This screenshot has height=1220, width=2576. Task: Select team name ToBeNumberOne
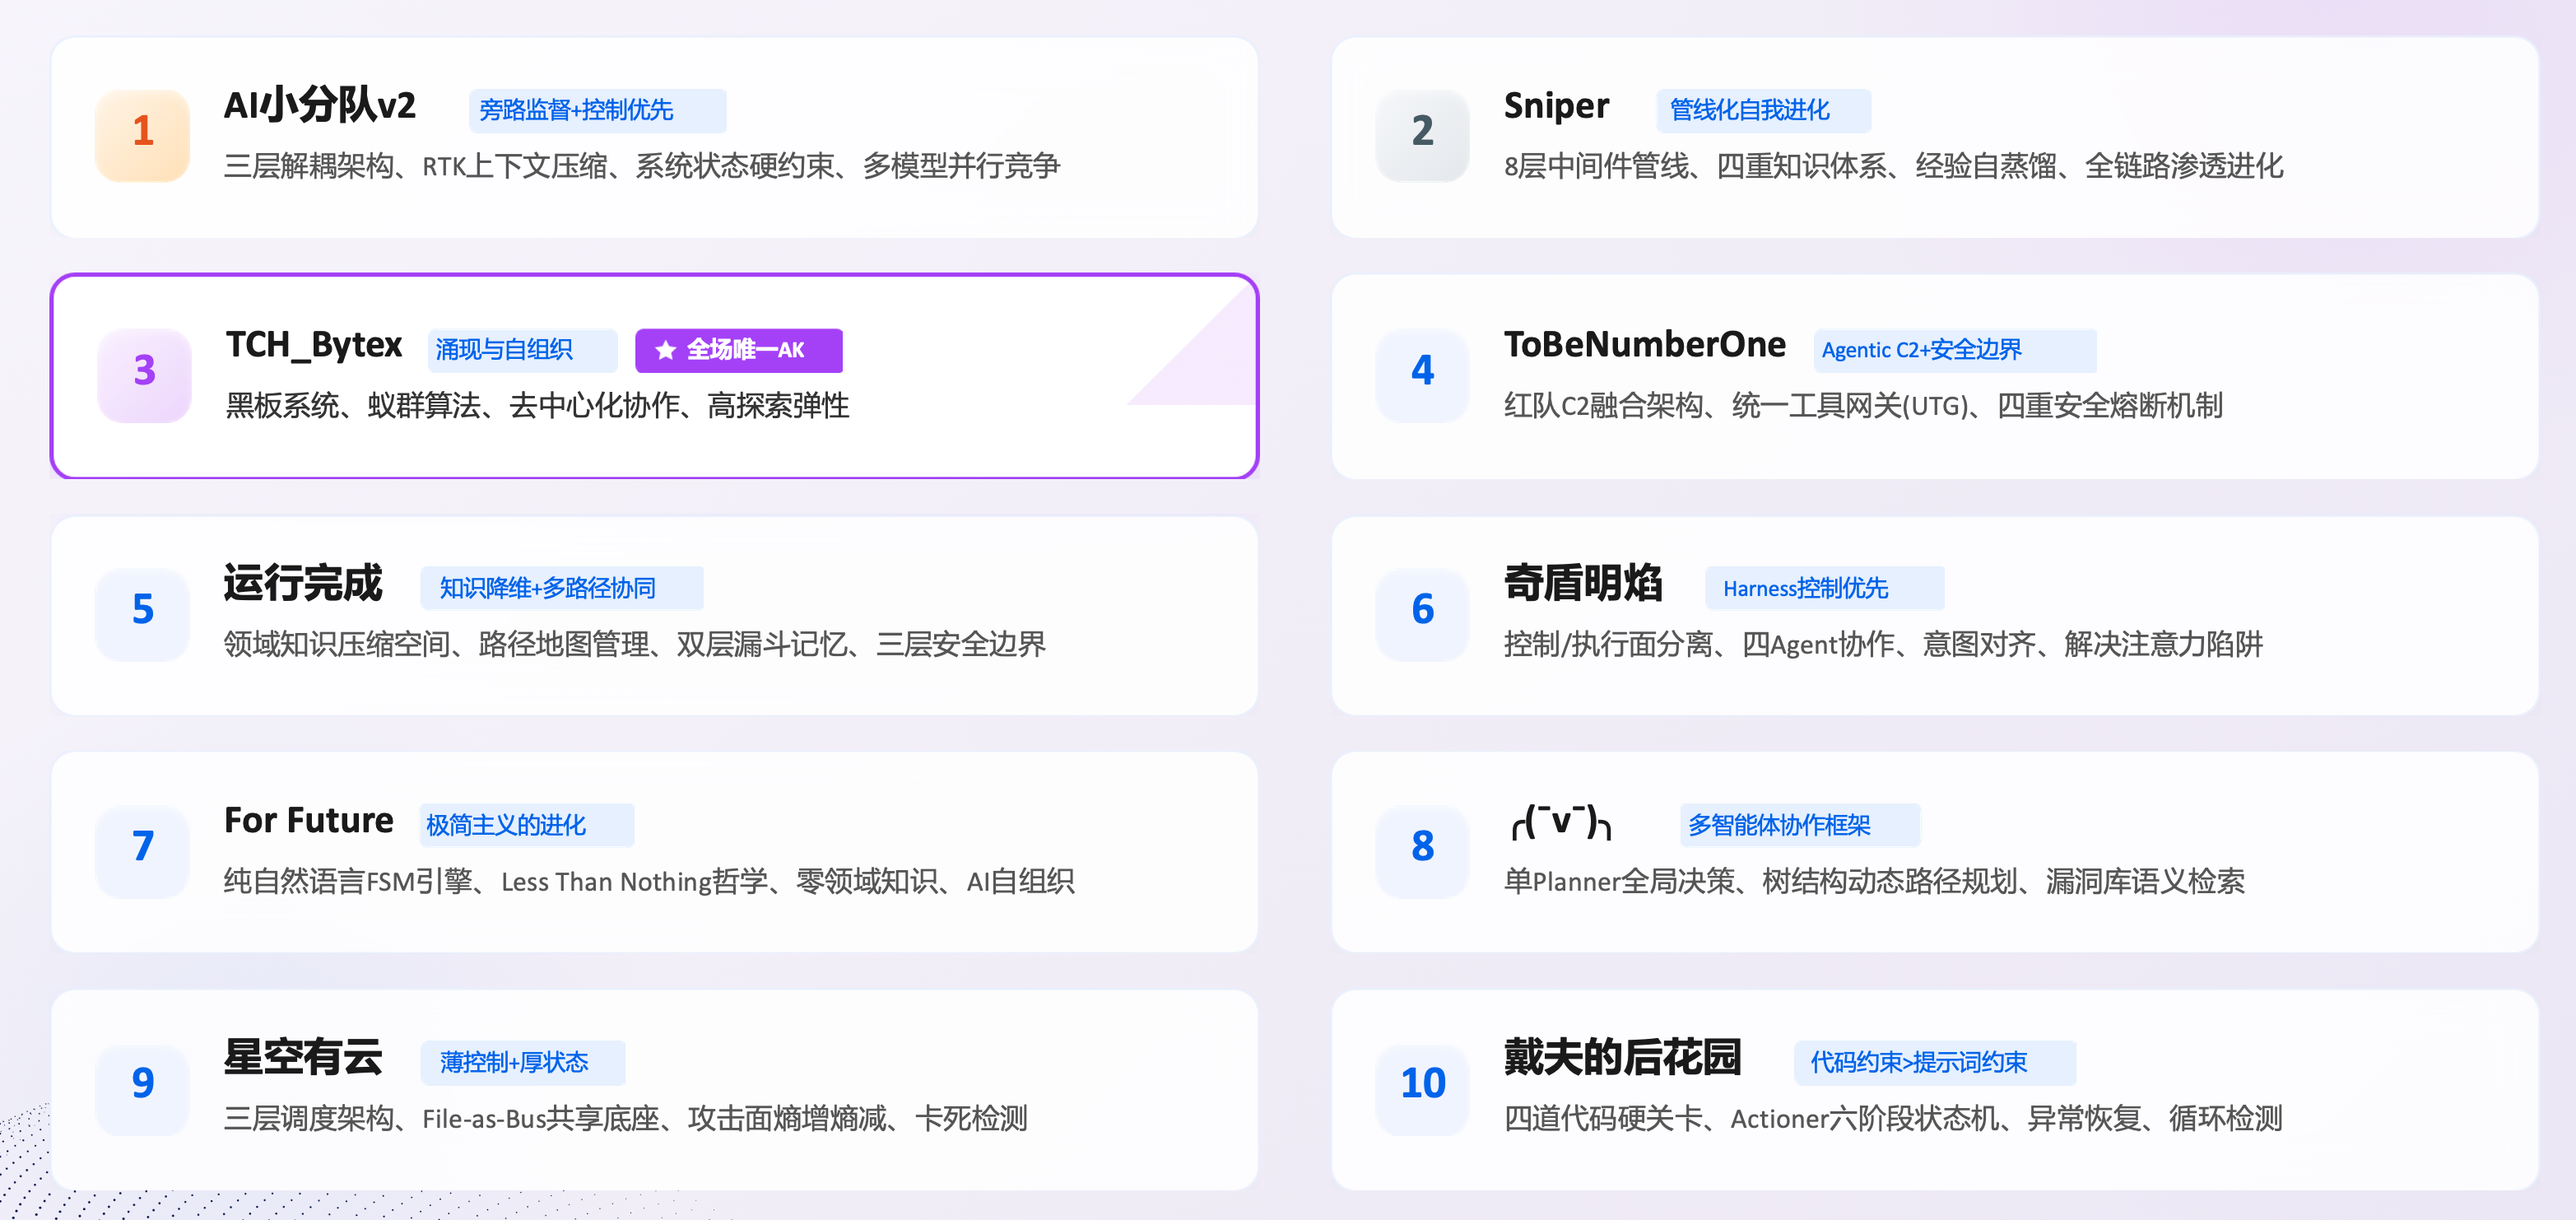point(1645,344)
